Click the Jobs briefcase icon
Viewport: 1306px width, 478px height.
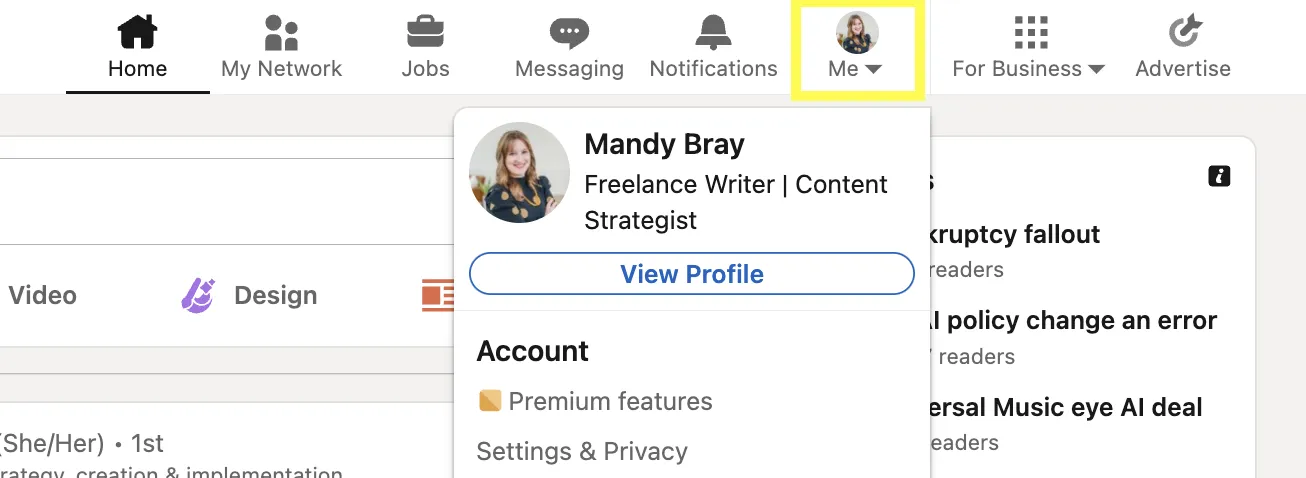click(425, 32)
